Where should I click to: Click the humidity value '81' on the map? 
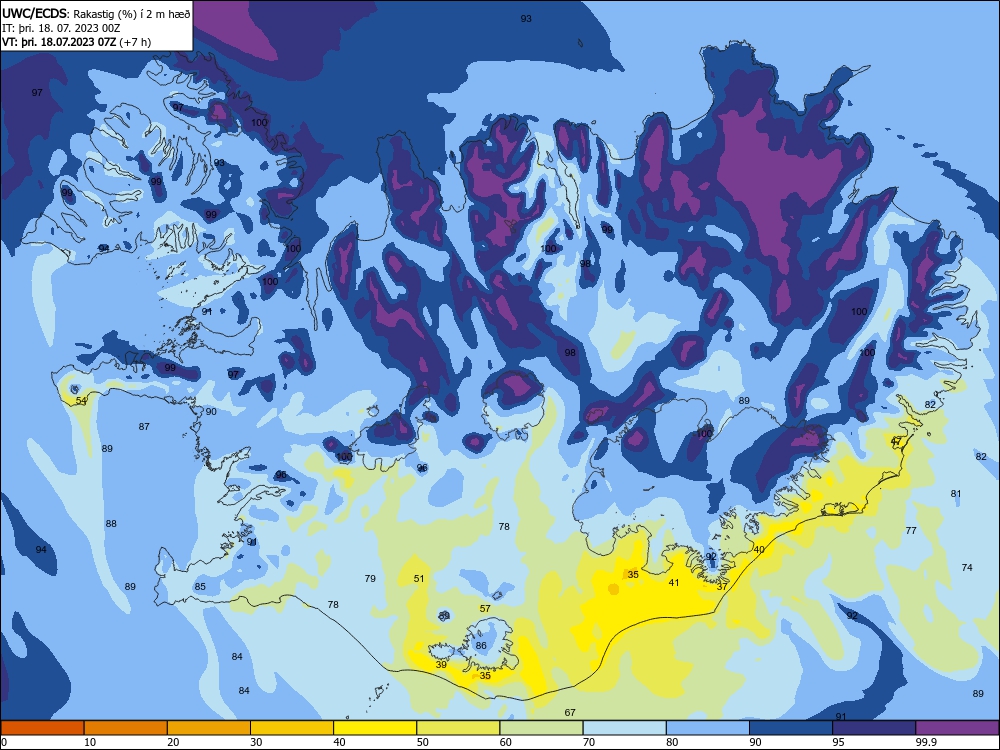pos(955,494)
